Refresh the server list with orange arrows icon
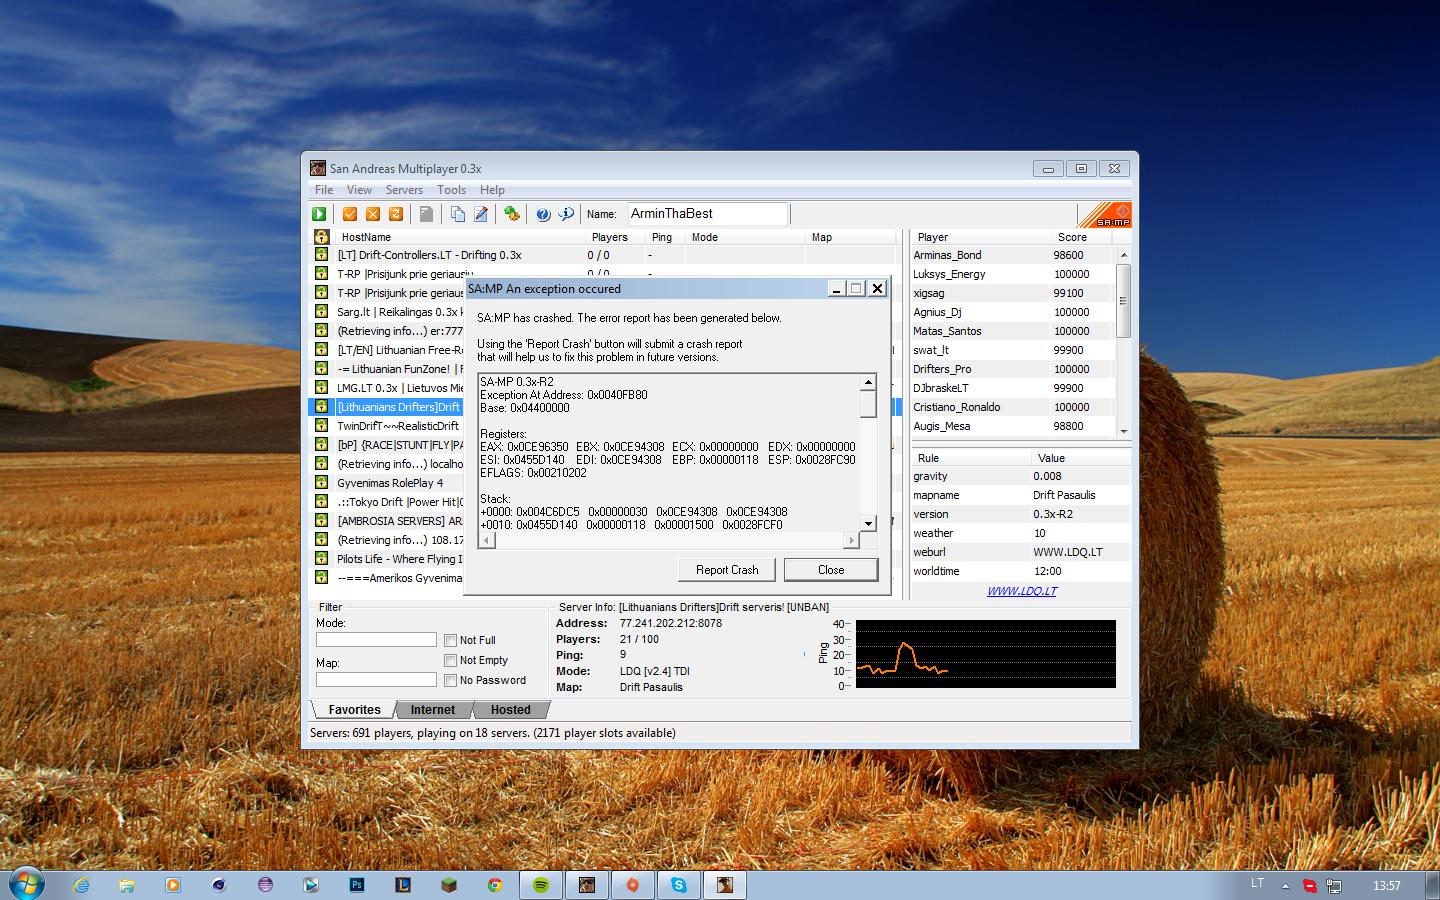Image resolution: width=1440 pixels, height=900 pixels. (396, 214)
